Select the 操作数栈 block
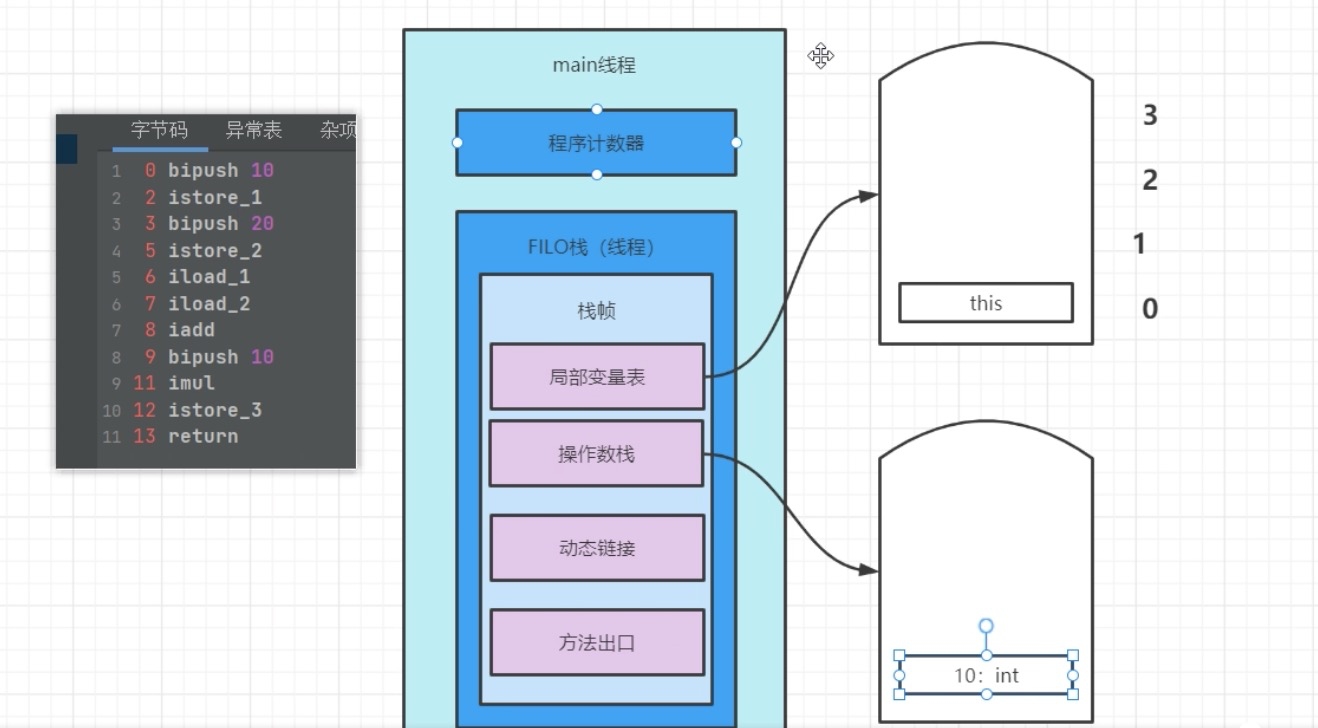Image resolution: width=1318 pixels, height=728 pixels. 597,452
